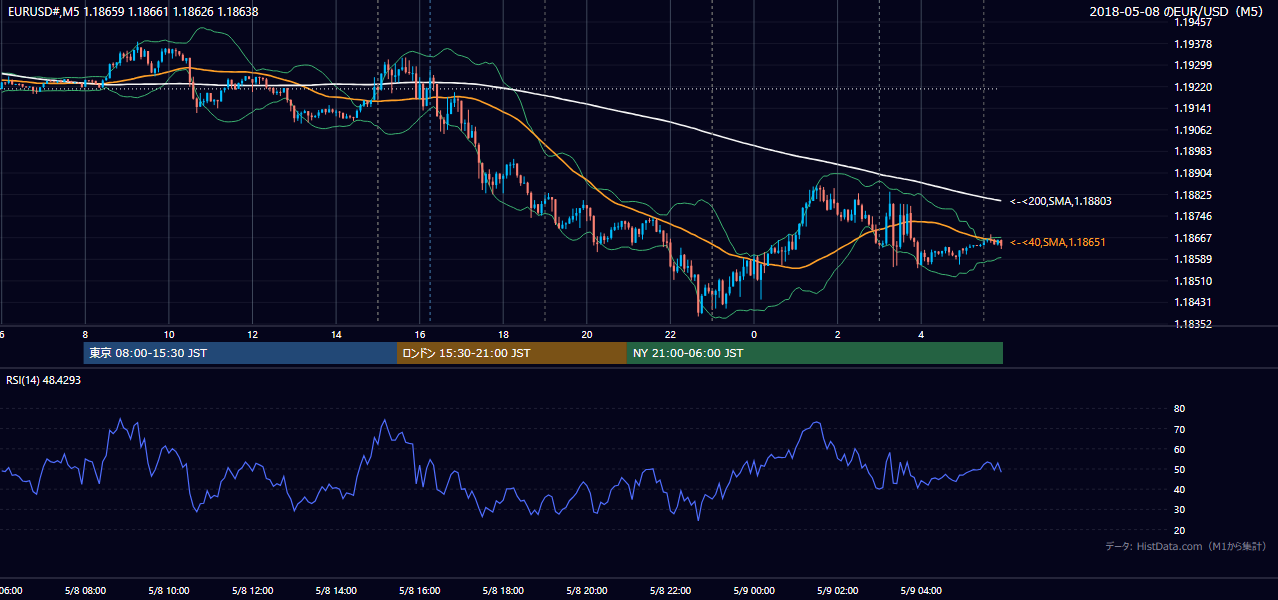The width and height of the screenshot is (1278, 600).
Task: Click price axis value 1.18667
Action: [x=1192, y=238]
